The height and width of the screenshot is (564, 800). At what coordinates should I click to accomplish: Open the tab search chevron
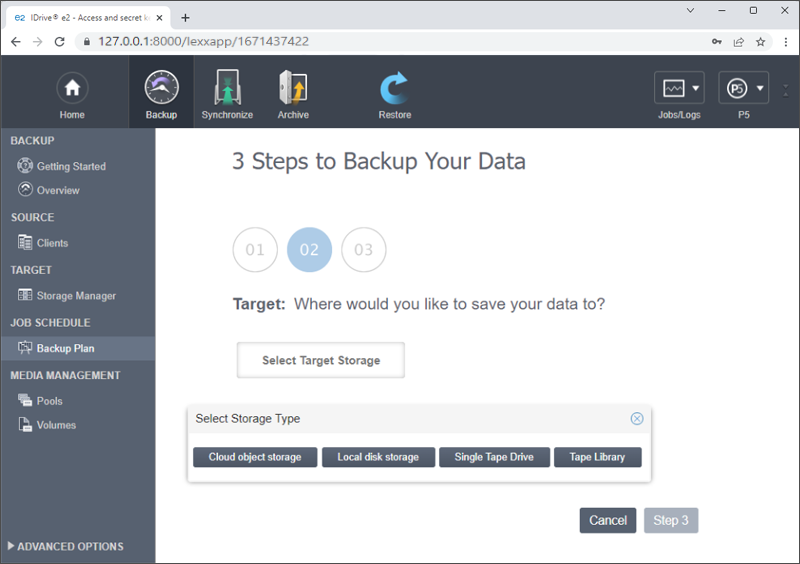pos(690,10)
